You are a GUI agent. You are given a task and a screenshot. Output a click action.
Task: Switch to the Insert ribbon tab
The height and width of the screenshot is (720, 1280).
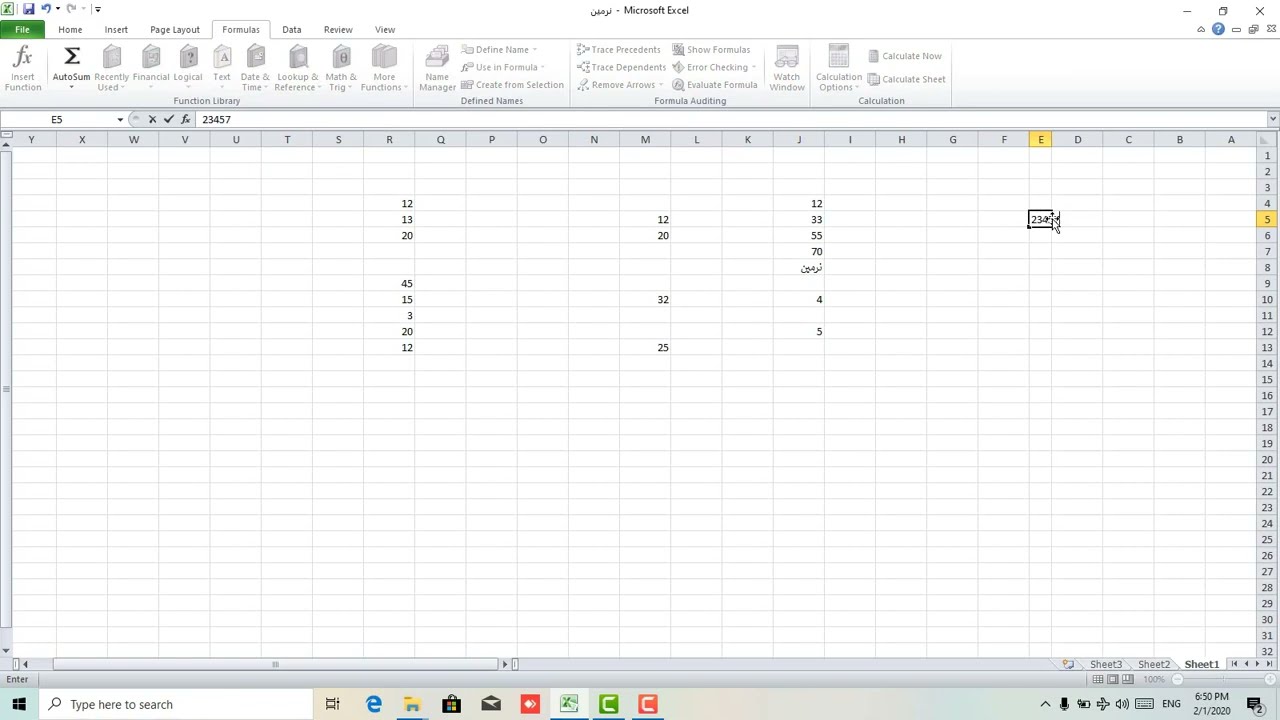(x=116, y=29)
